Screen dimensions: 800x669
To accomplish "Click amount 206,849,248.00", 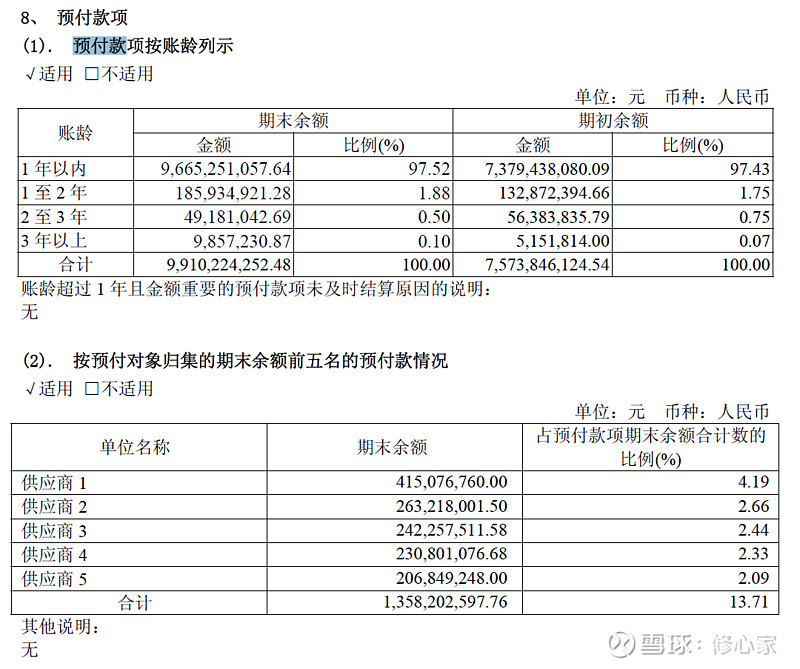I will coord(452,578).
